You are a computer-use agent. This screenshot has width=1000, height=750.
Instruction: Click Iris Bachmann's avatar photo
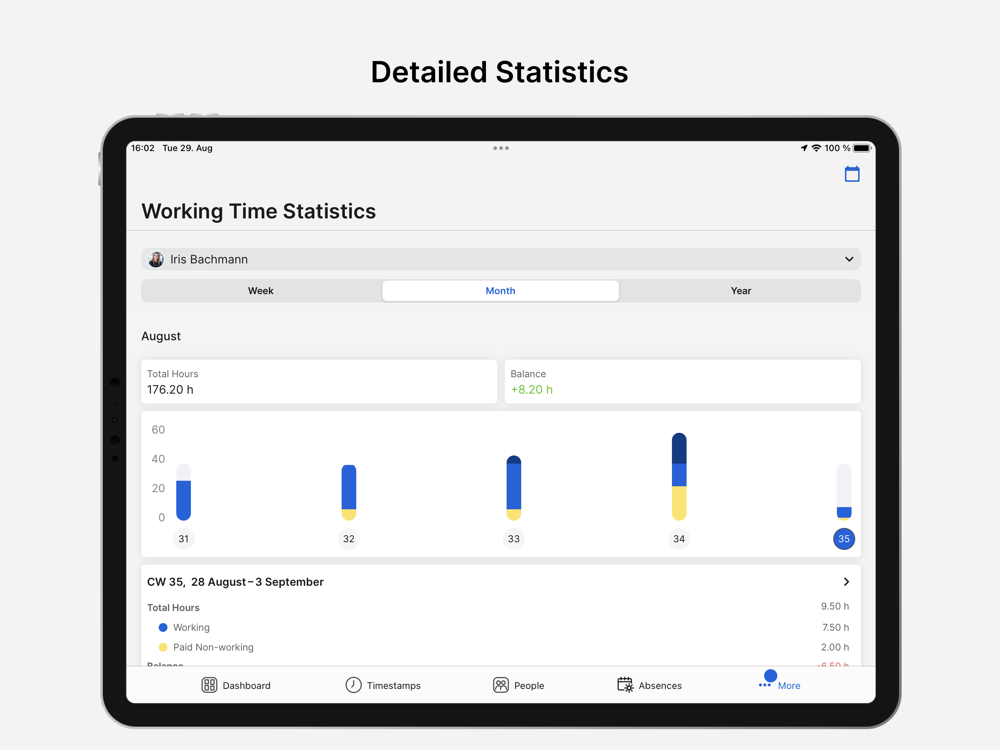click(x=156, y=259)
